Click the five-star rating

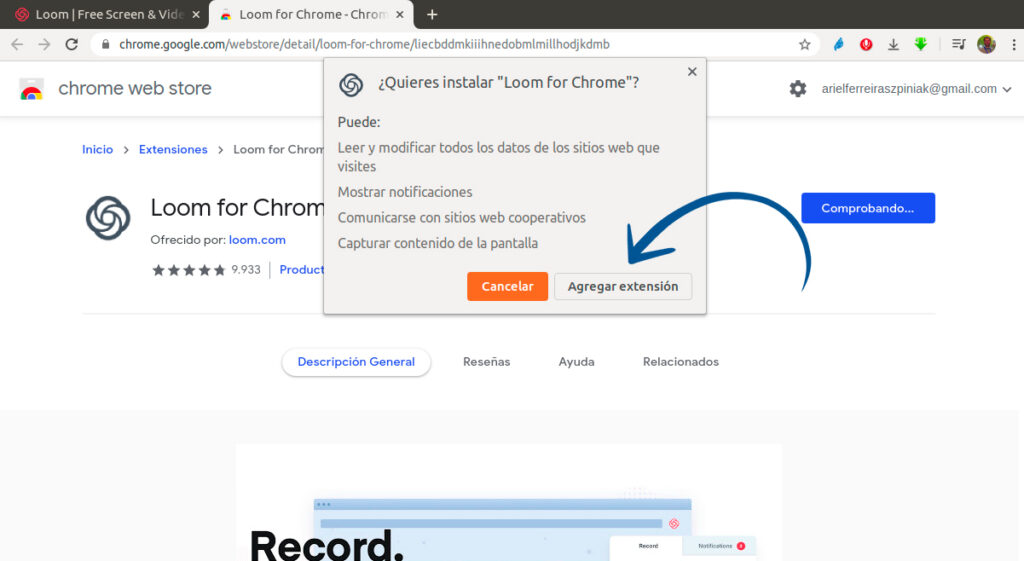pos(188,270)
